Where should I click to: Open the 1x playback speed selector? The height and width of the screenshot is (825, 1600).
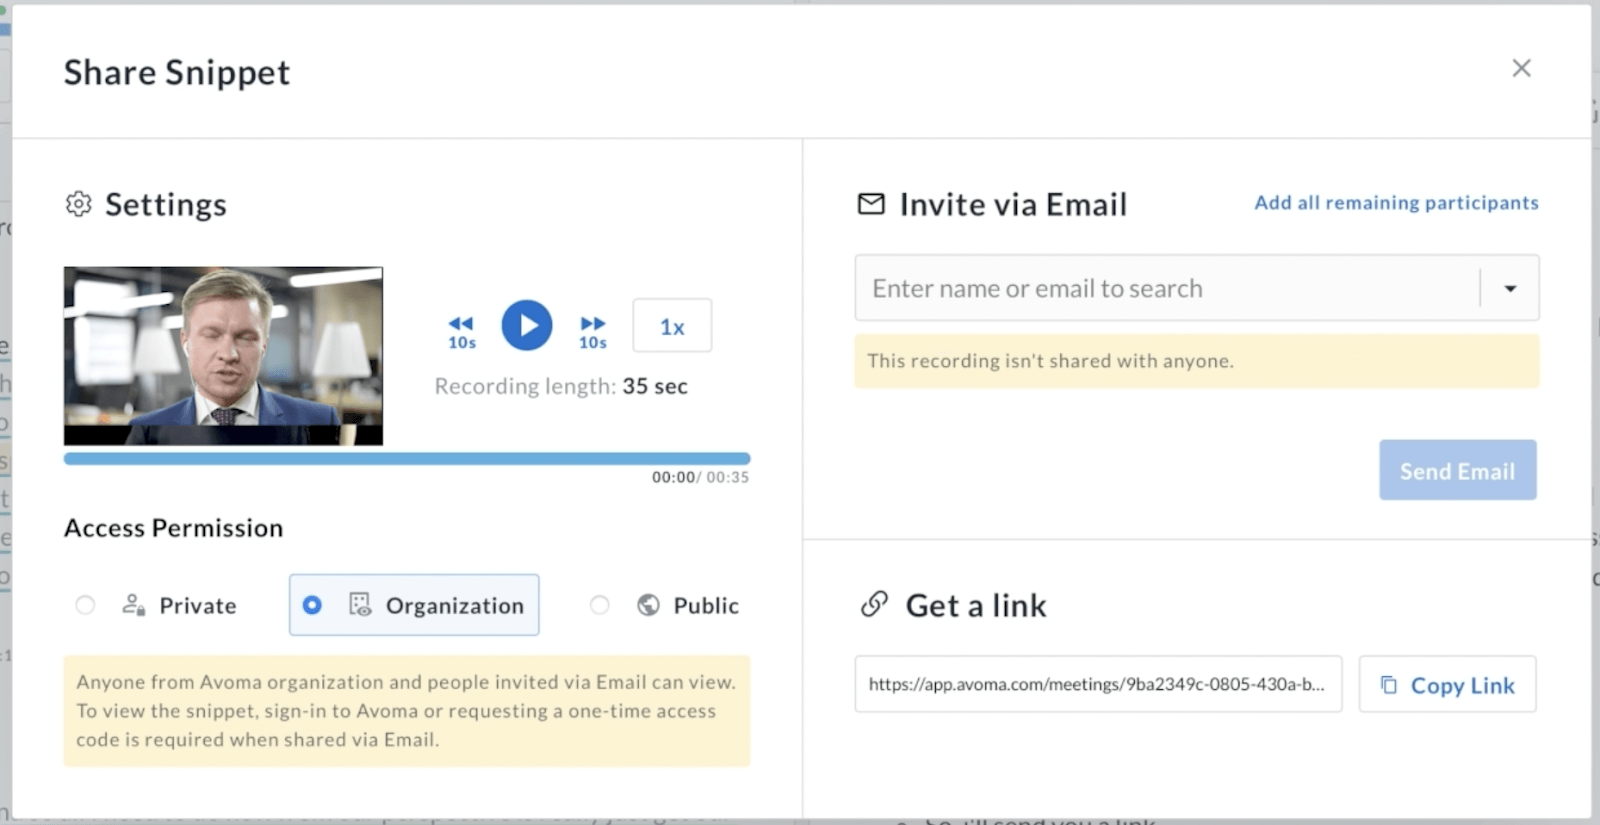pyautogui.click(x=672, y=326)
